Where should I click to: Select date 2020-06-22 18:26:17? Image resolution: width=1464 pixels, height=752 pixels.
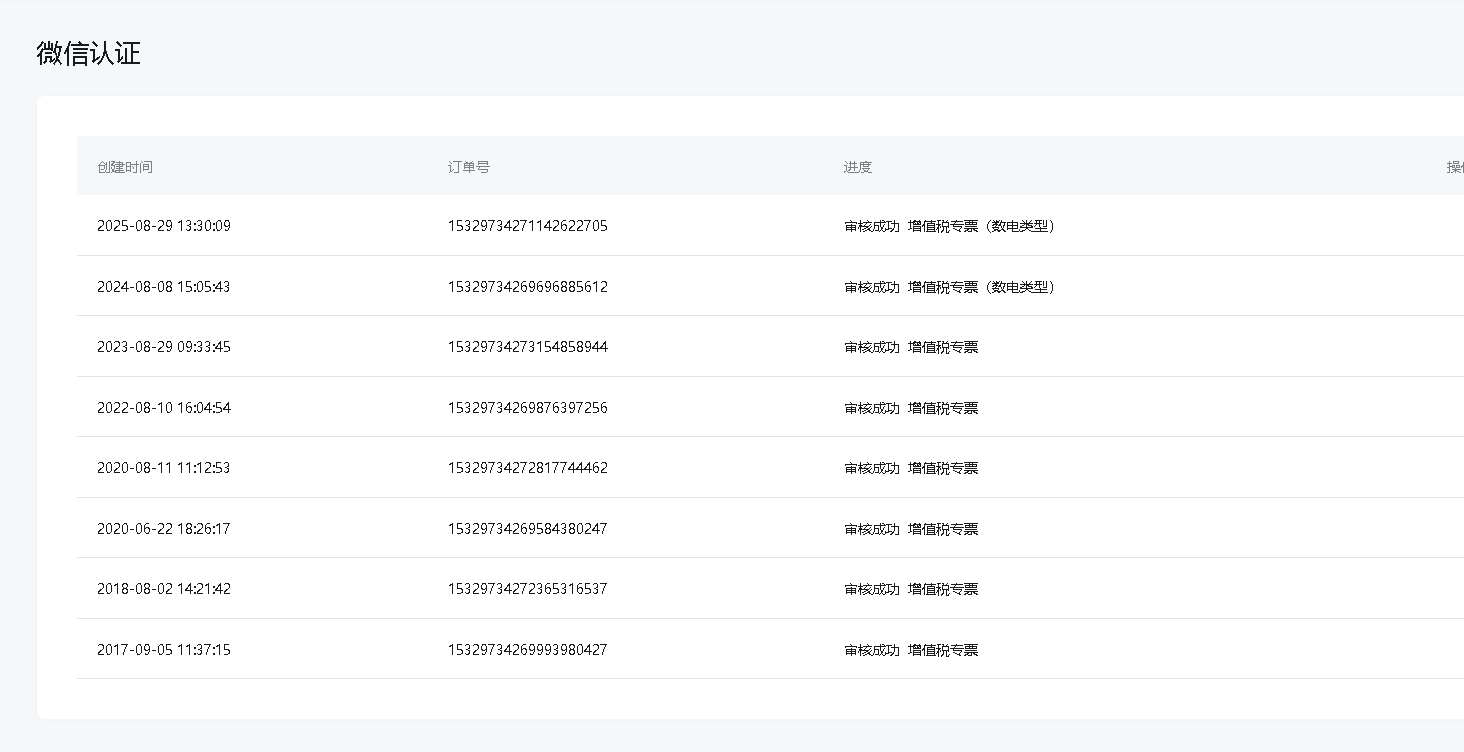(x=164, y=529)
